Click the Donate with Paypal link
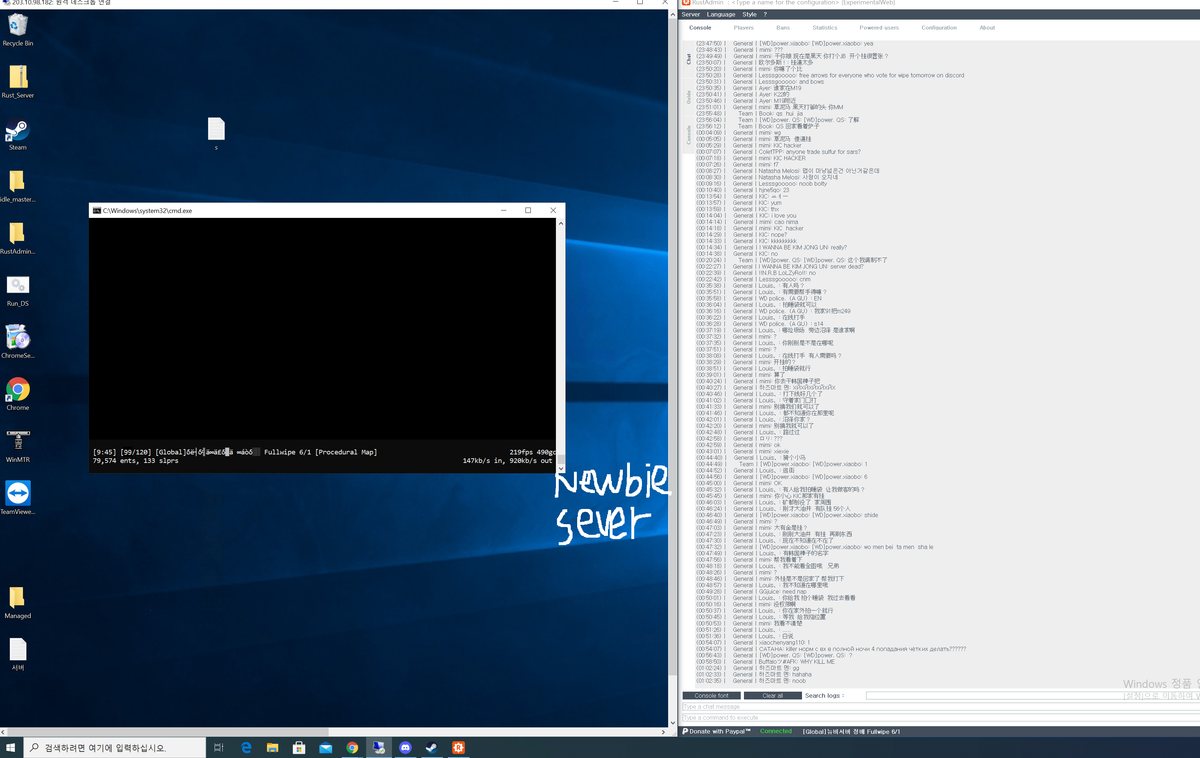Image resolution: width=1200 pixels, height=758 pixels. pyautogui.click(x=716, y=731)
